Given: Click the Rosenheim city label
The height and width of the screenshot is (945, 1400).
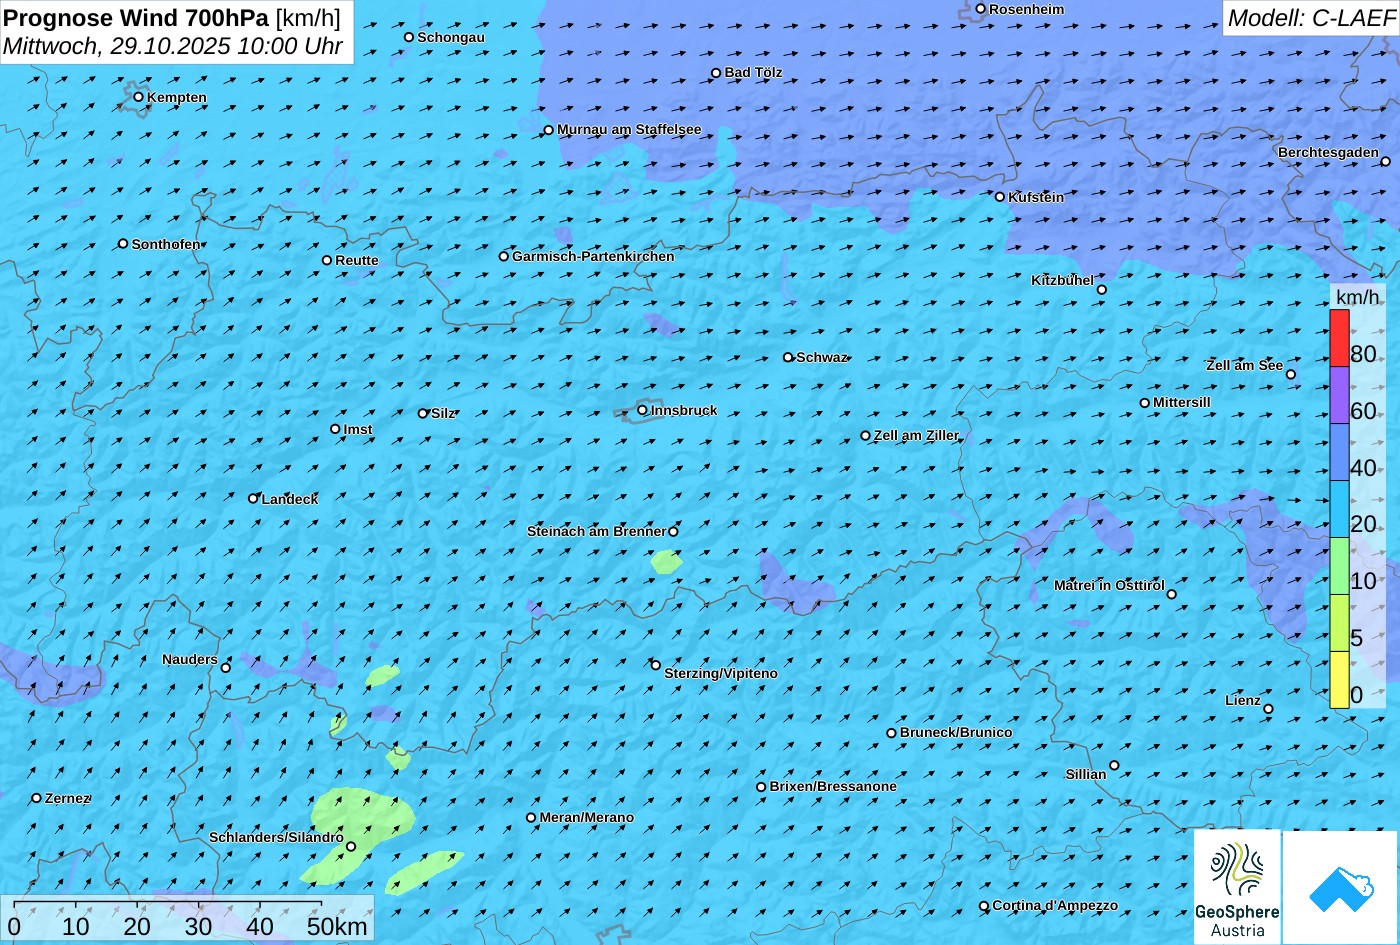Looking at the screenshot, I should click(1027, 9).
